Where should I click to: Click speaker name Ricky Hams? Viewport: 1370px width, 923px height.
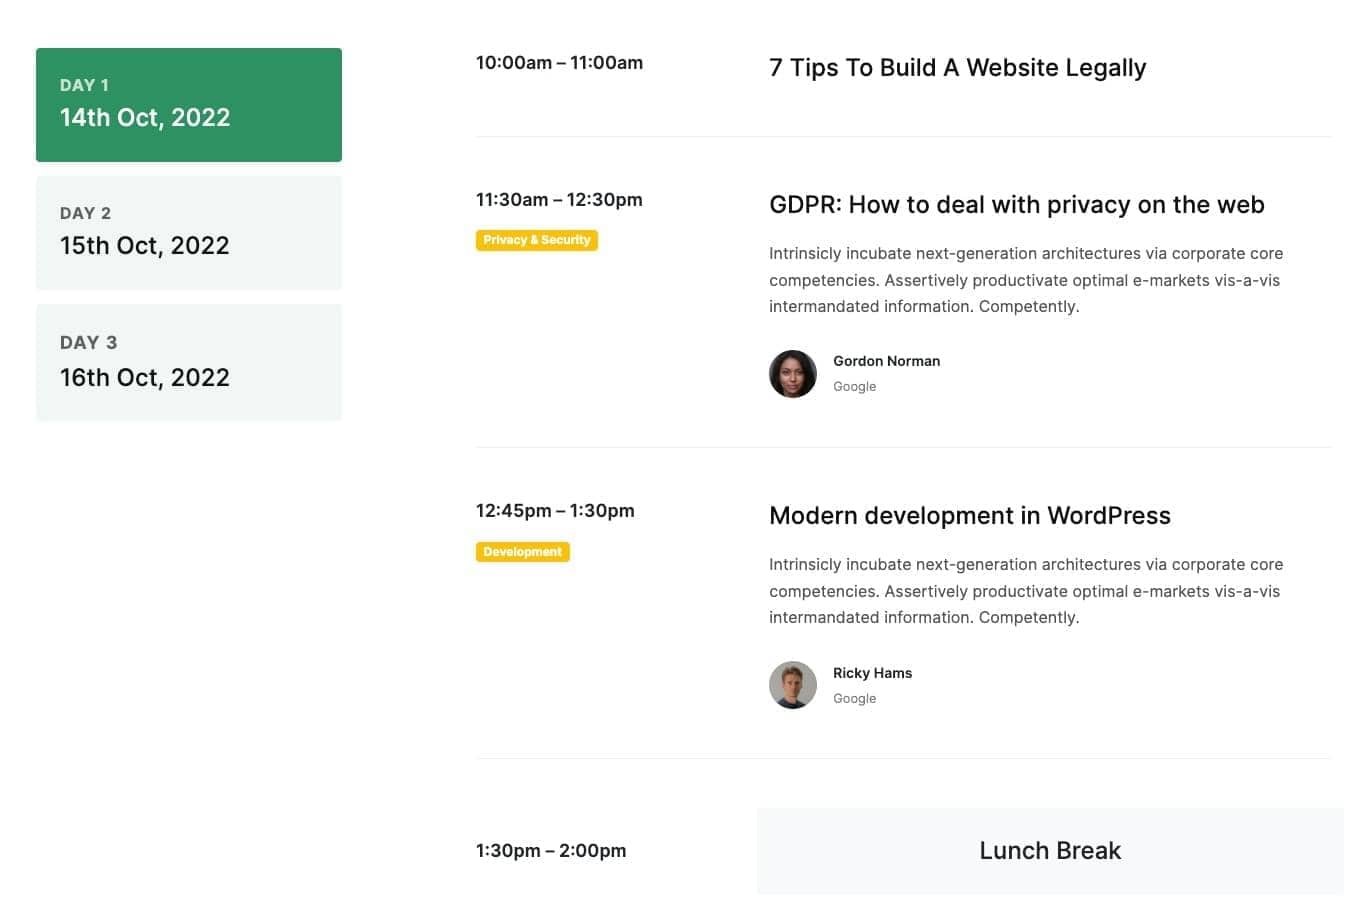(872, 673)
